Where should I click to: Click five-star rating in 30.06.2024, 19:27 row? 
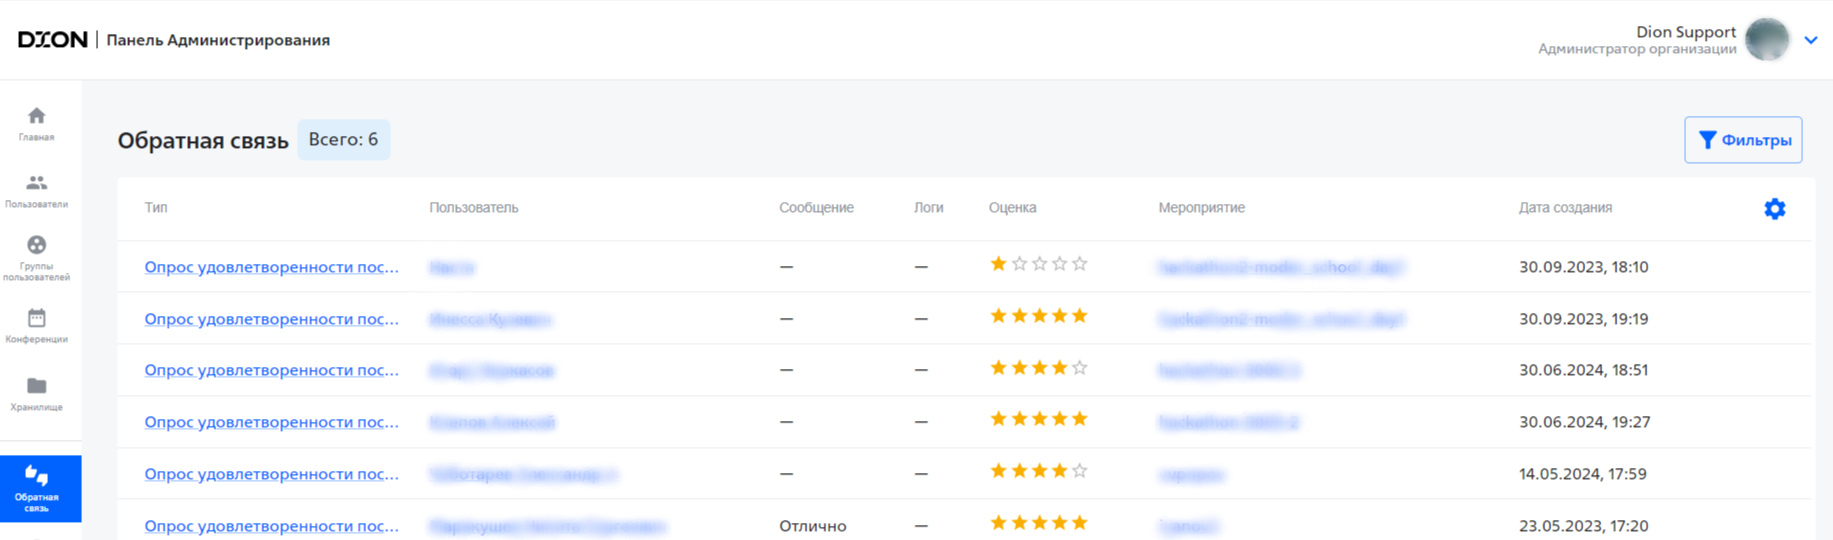(x=1039, y=419)
